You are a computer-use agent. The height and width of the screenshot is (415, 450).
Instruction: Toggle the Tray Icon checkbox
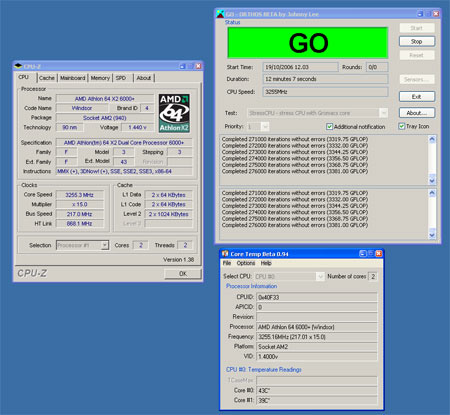[x=402, y=126]
